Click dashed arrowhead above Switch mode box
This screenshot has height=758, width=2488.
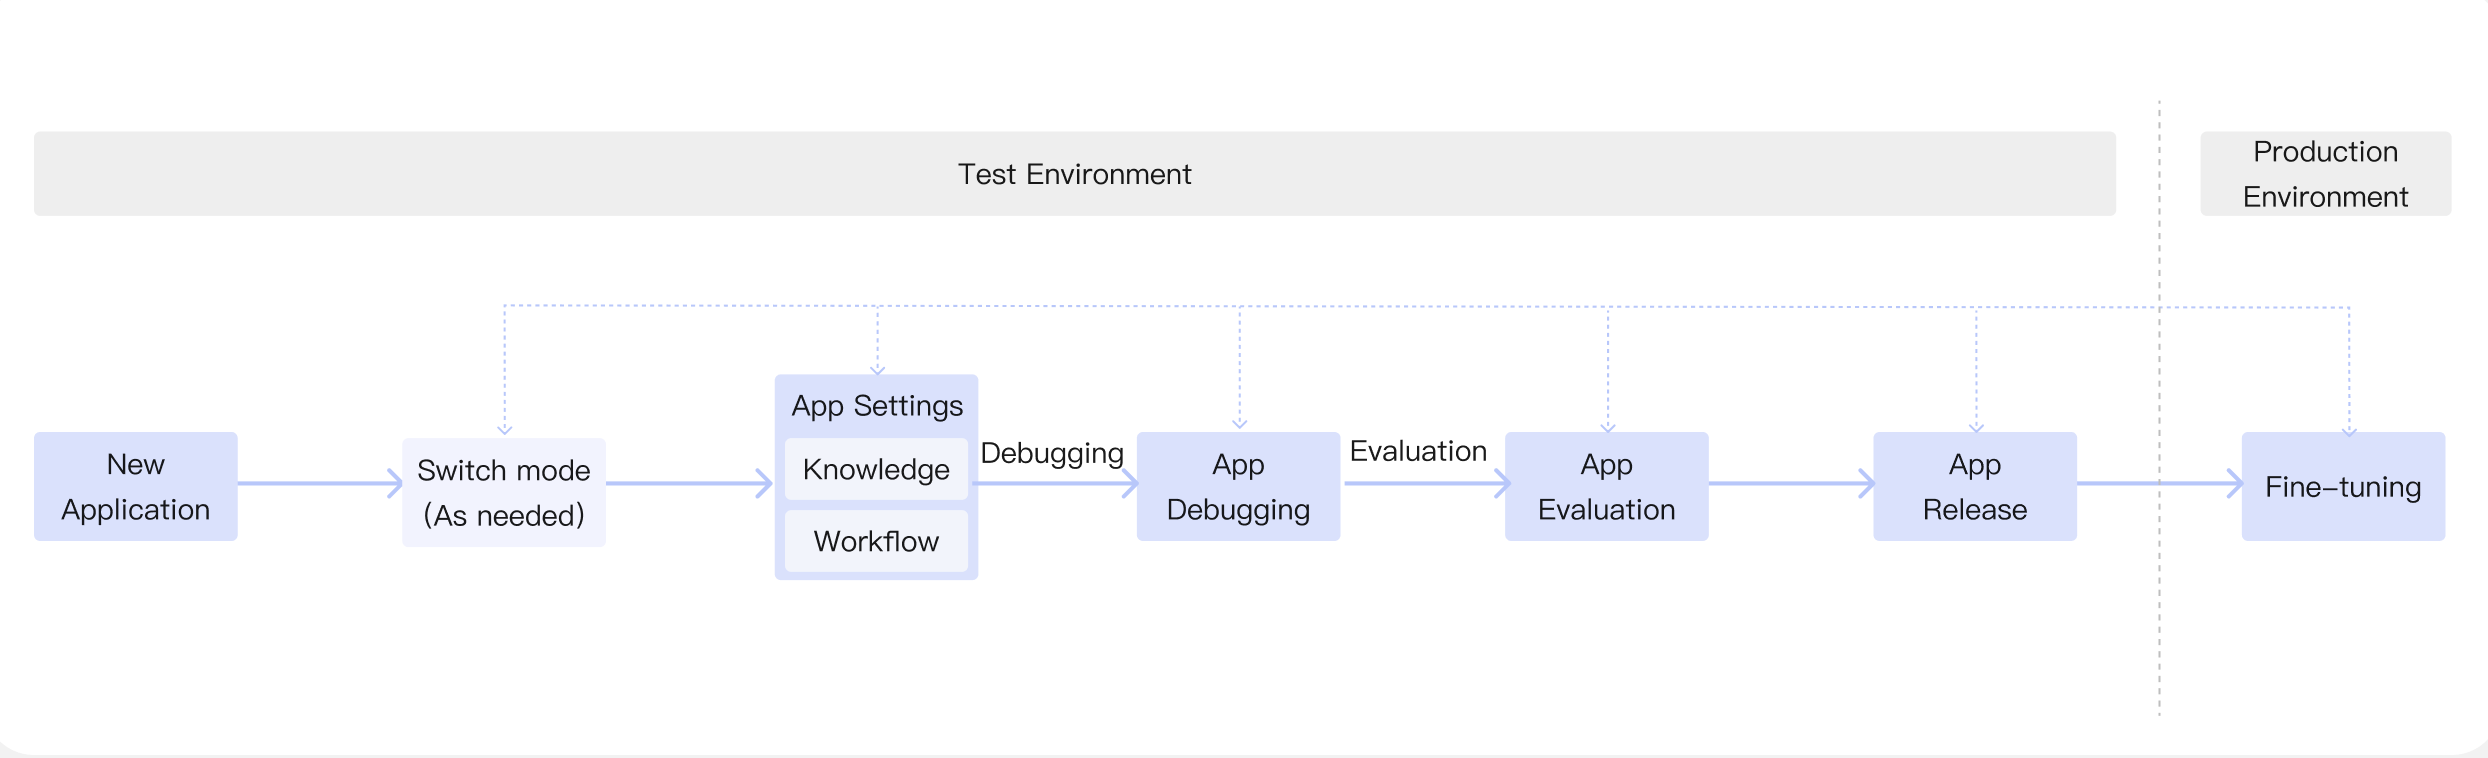coord(505,429)
